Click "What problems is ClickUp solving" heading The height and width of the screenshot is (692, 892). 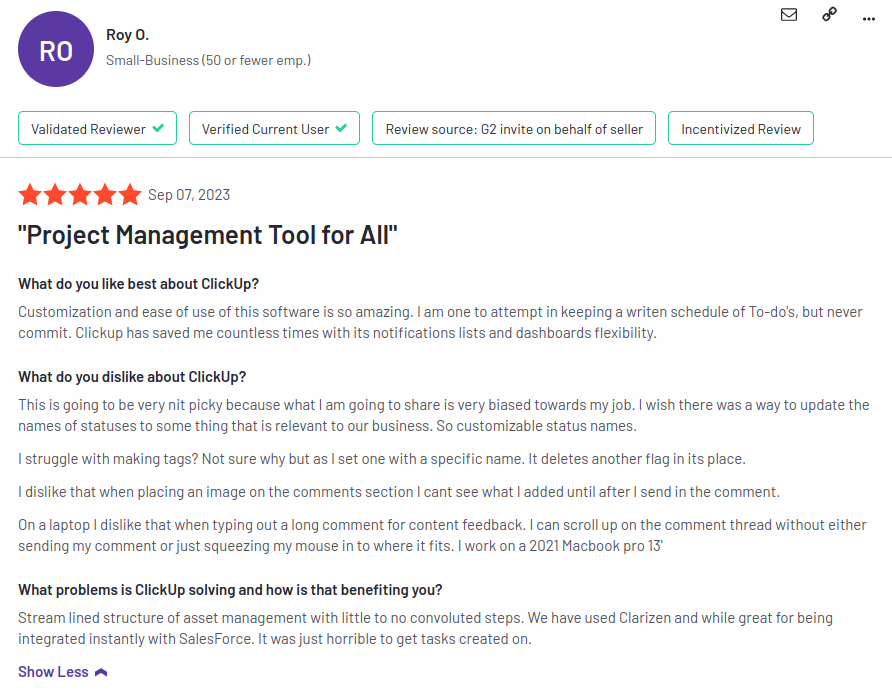230,590
